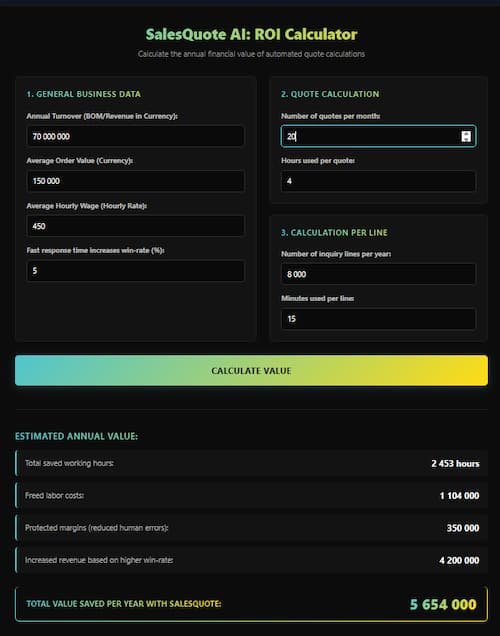
Task: Focus the Annual Turnover input field
Action: pos(135,136)
